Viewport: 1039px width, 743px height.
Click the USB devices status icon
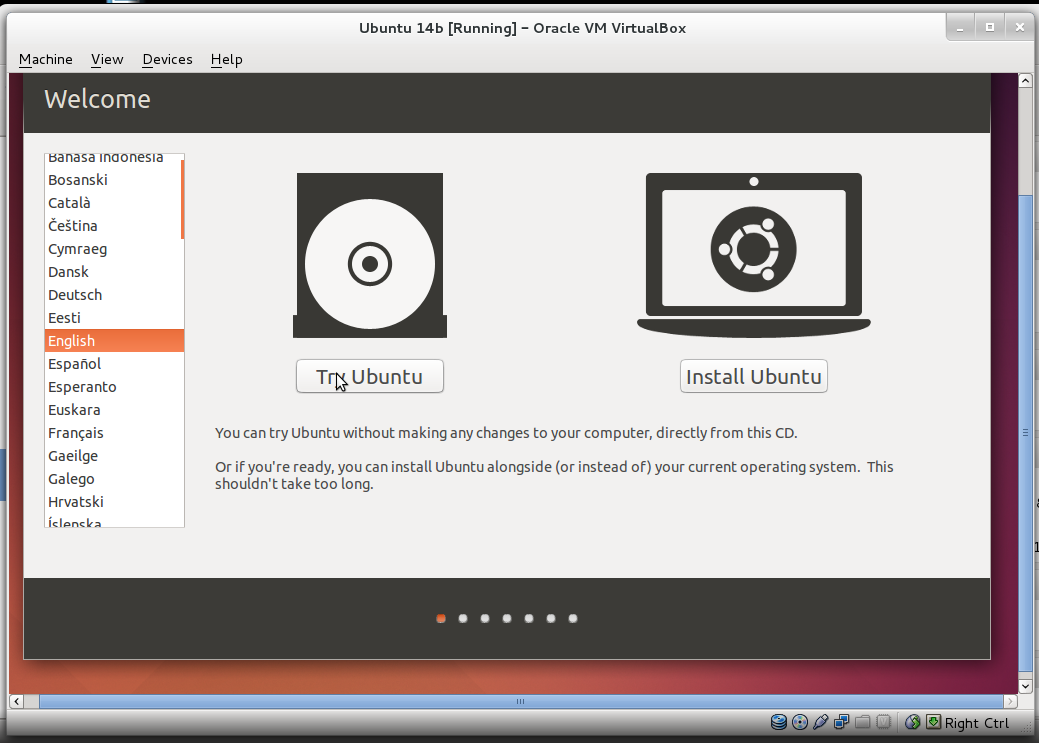(x=821, y=722)
